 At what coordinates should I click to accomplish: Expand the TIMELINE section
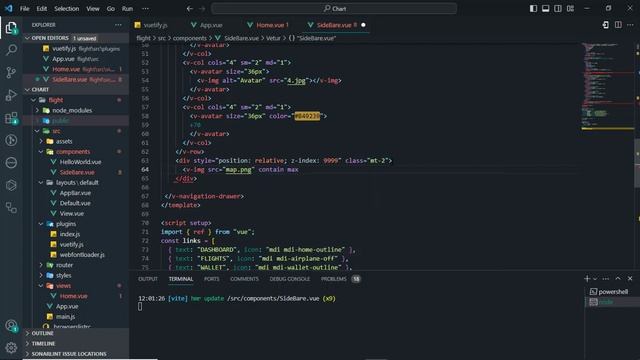pos(76,344)
